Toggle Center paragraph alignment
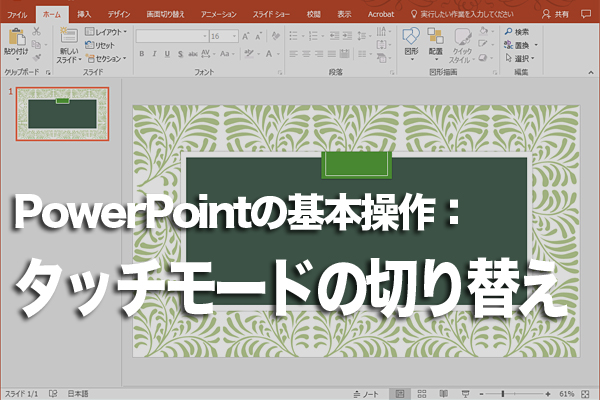Screen dimensions: 600x400 pyautogui.click(x=306, y=54)
